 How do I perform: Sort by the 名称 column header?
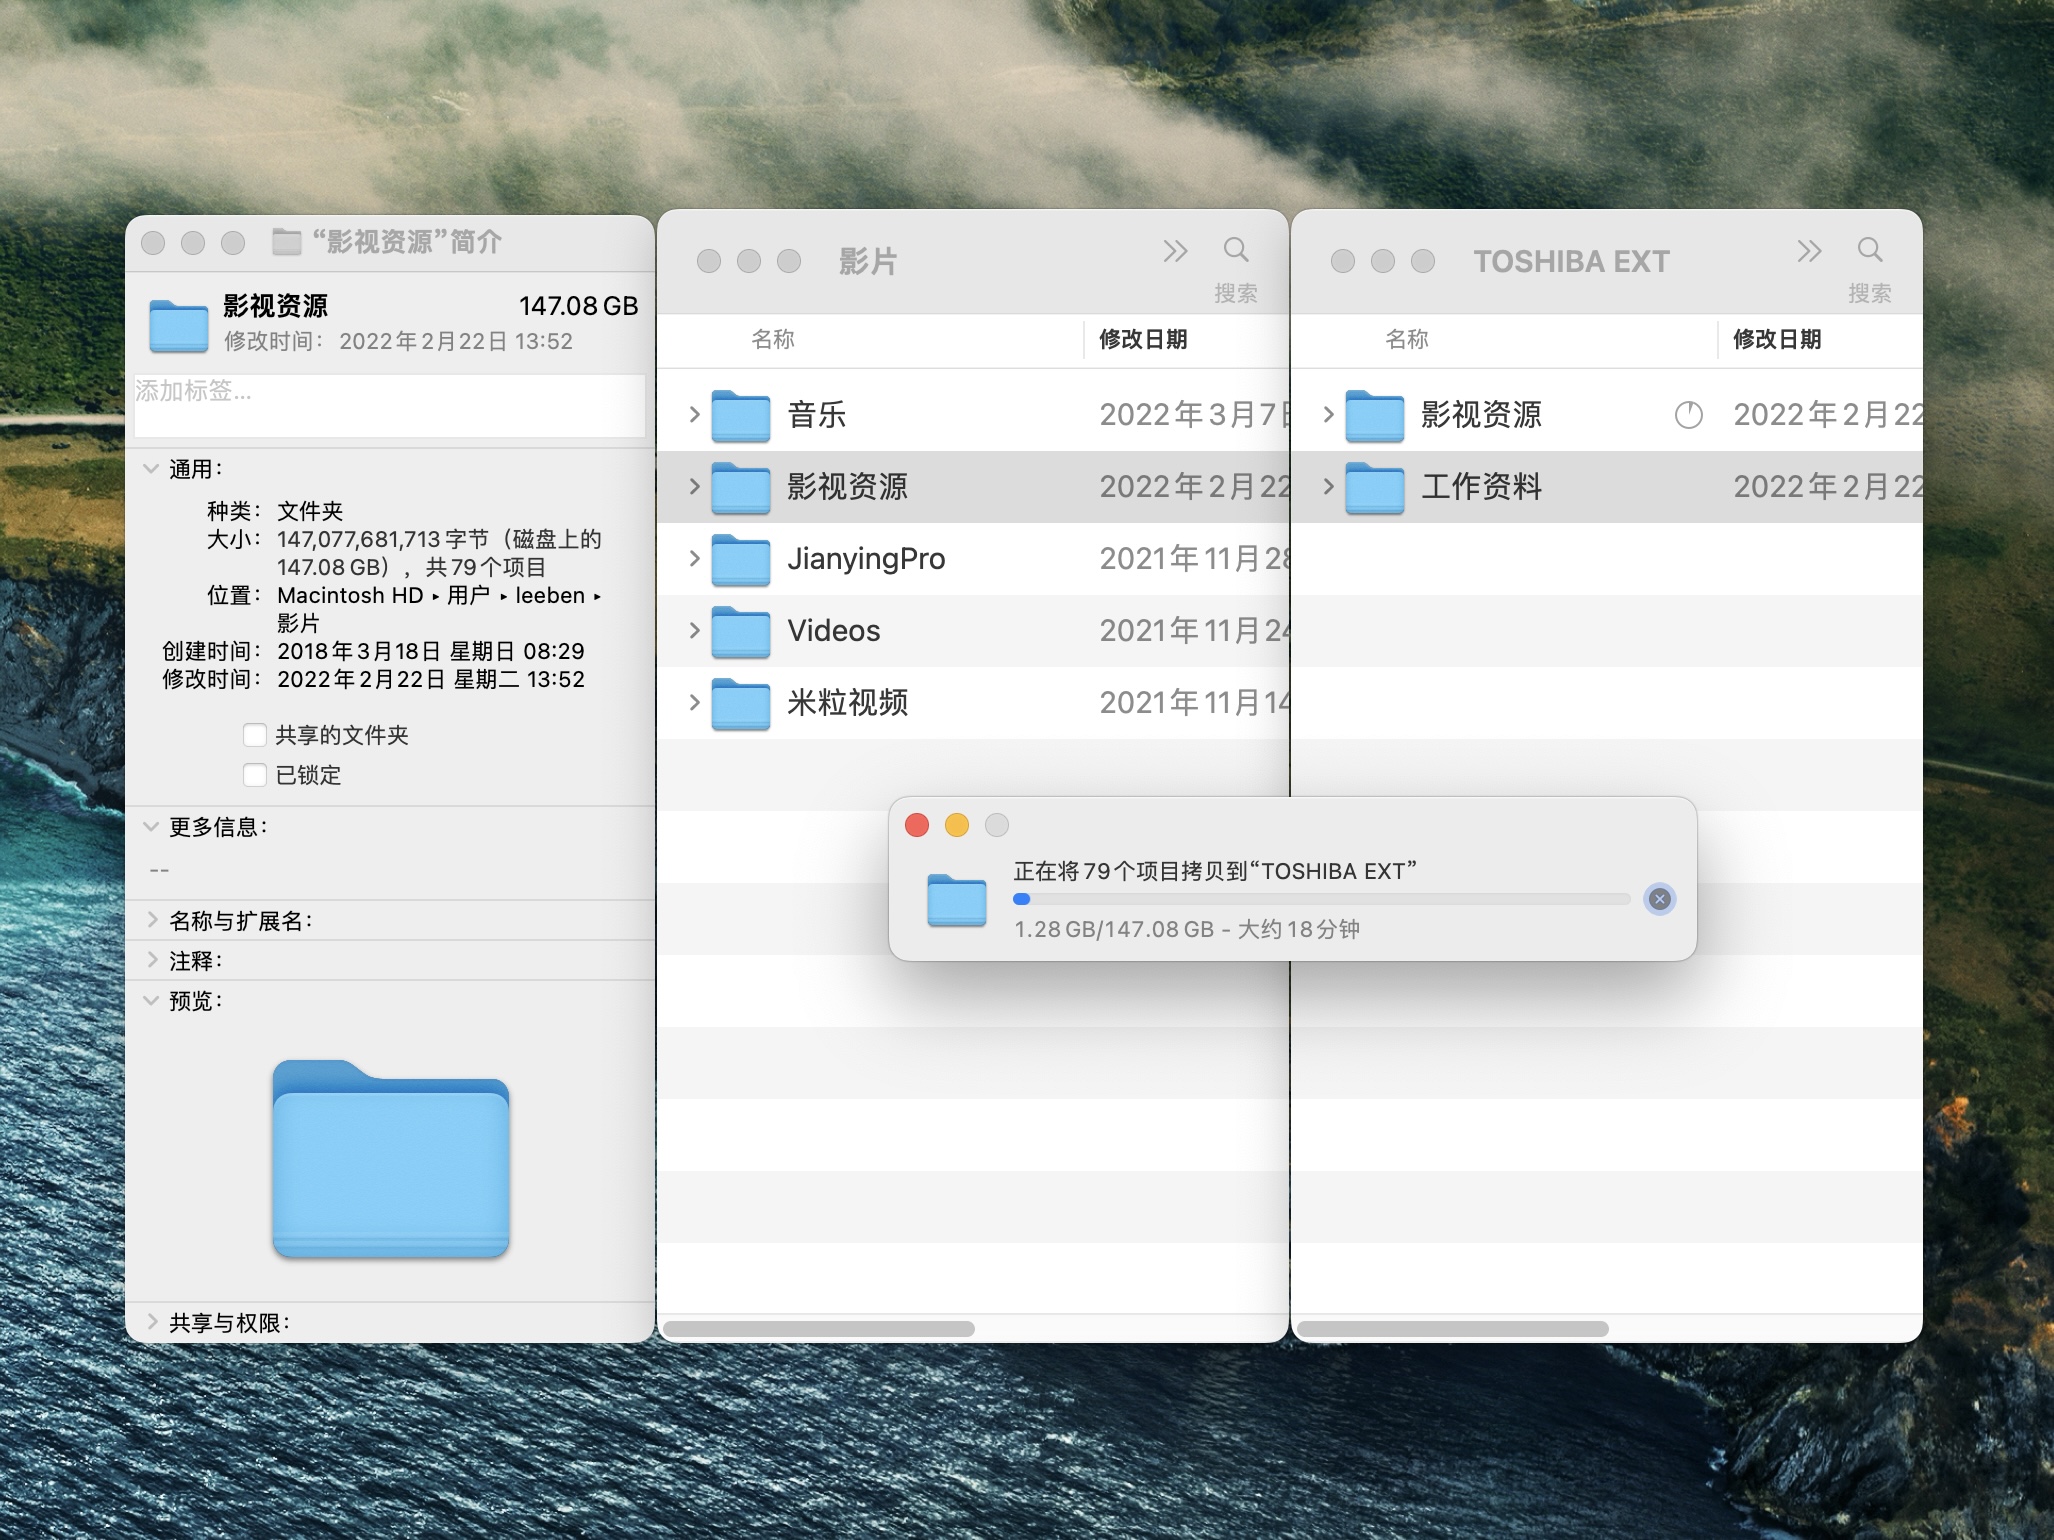click(x=772, y=340)
